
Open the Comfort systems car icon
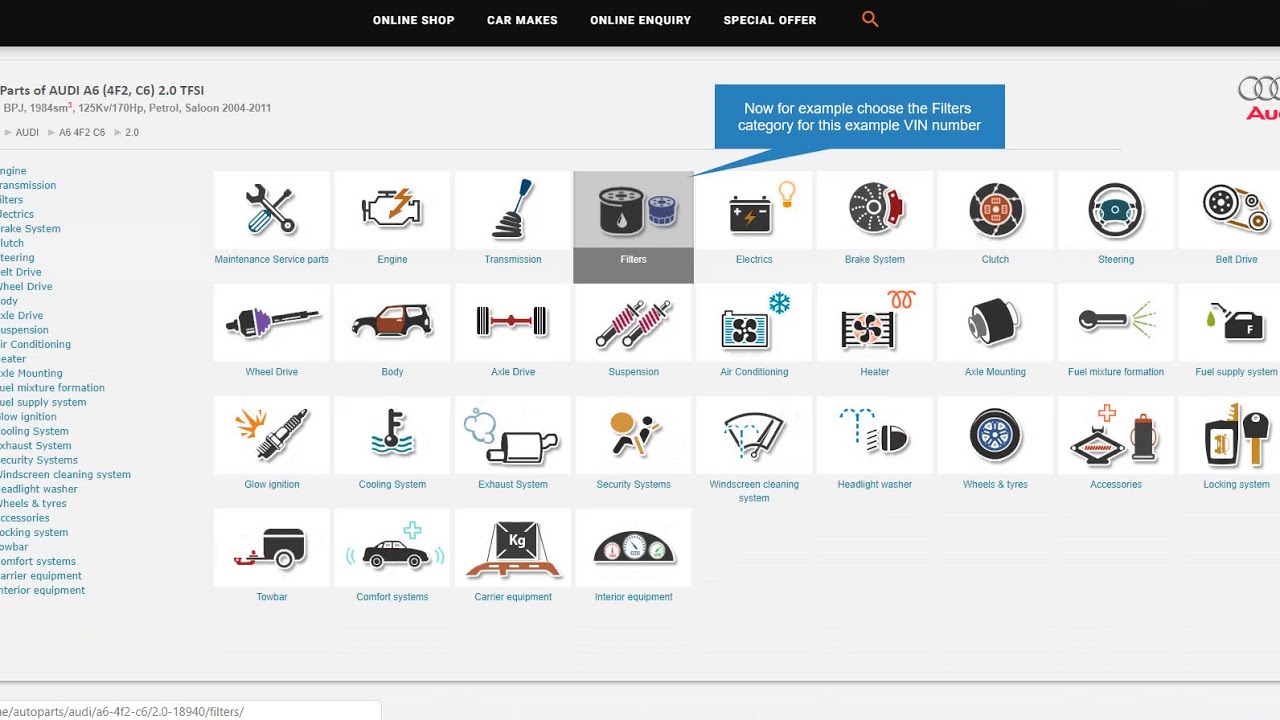[x=392, y=548]
